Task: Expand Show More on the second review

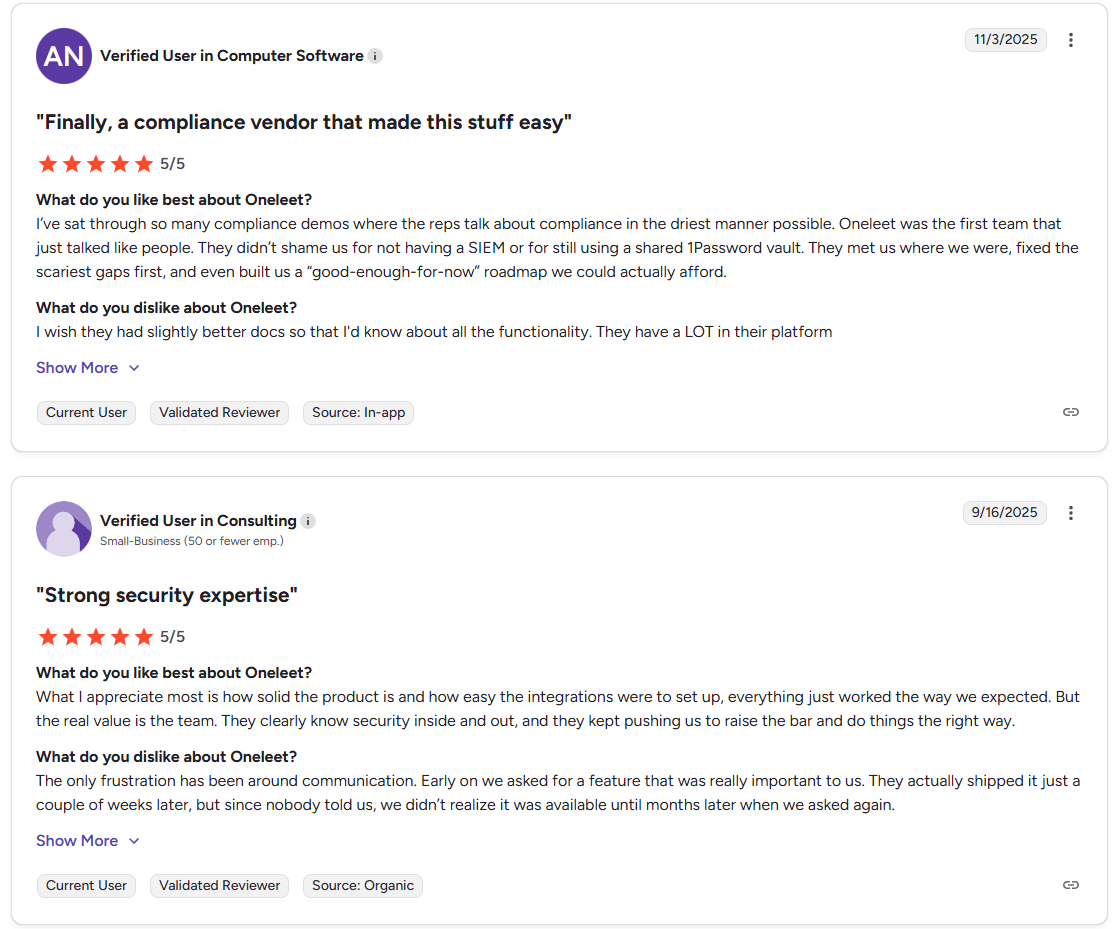Action: 88,840
